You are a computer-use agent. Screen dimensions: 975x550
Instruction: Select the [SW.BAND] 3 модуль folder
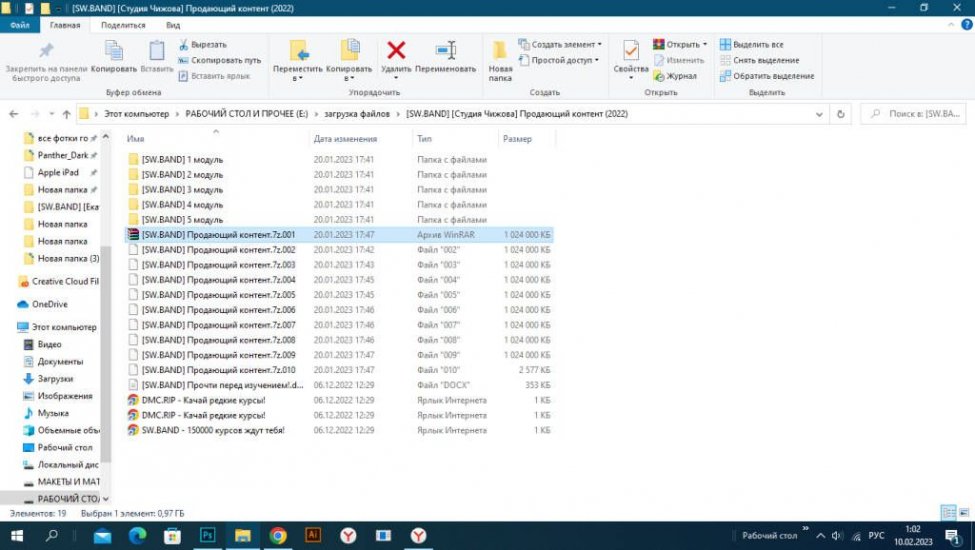coord(182,189)
